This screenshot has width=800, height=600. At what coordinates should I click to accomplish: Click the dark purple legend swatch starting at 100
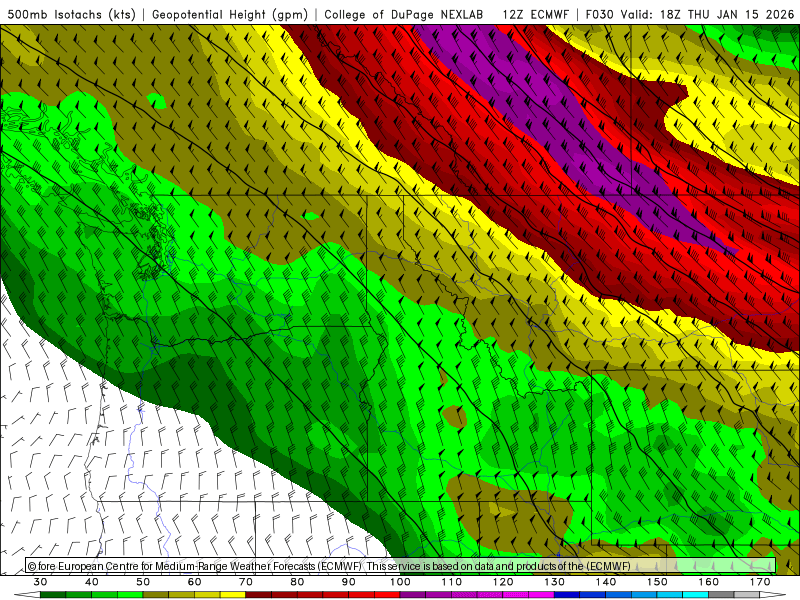click(413, 595)
